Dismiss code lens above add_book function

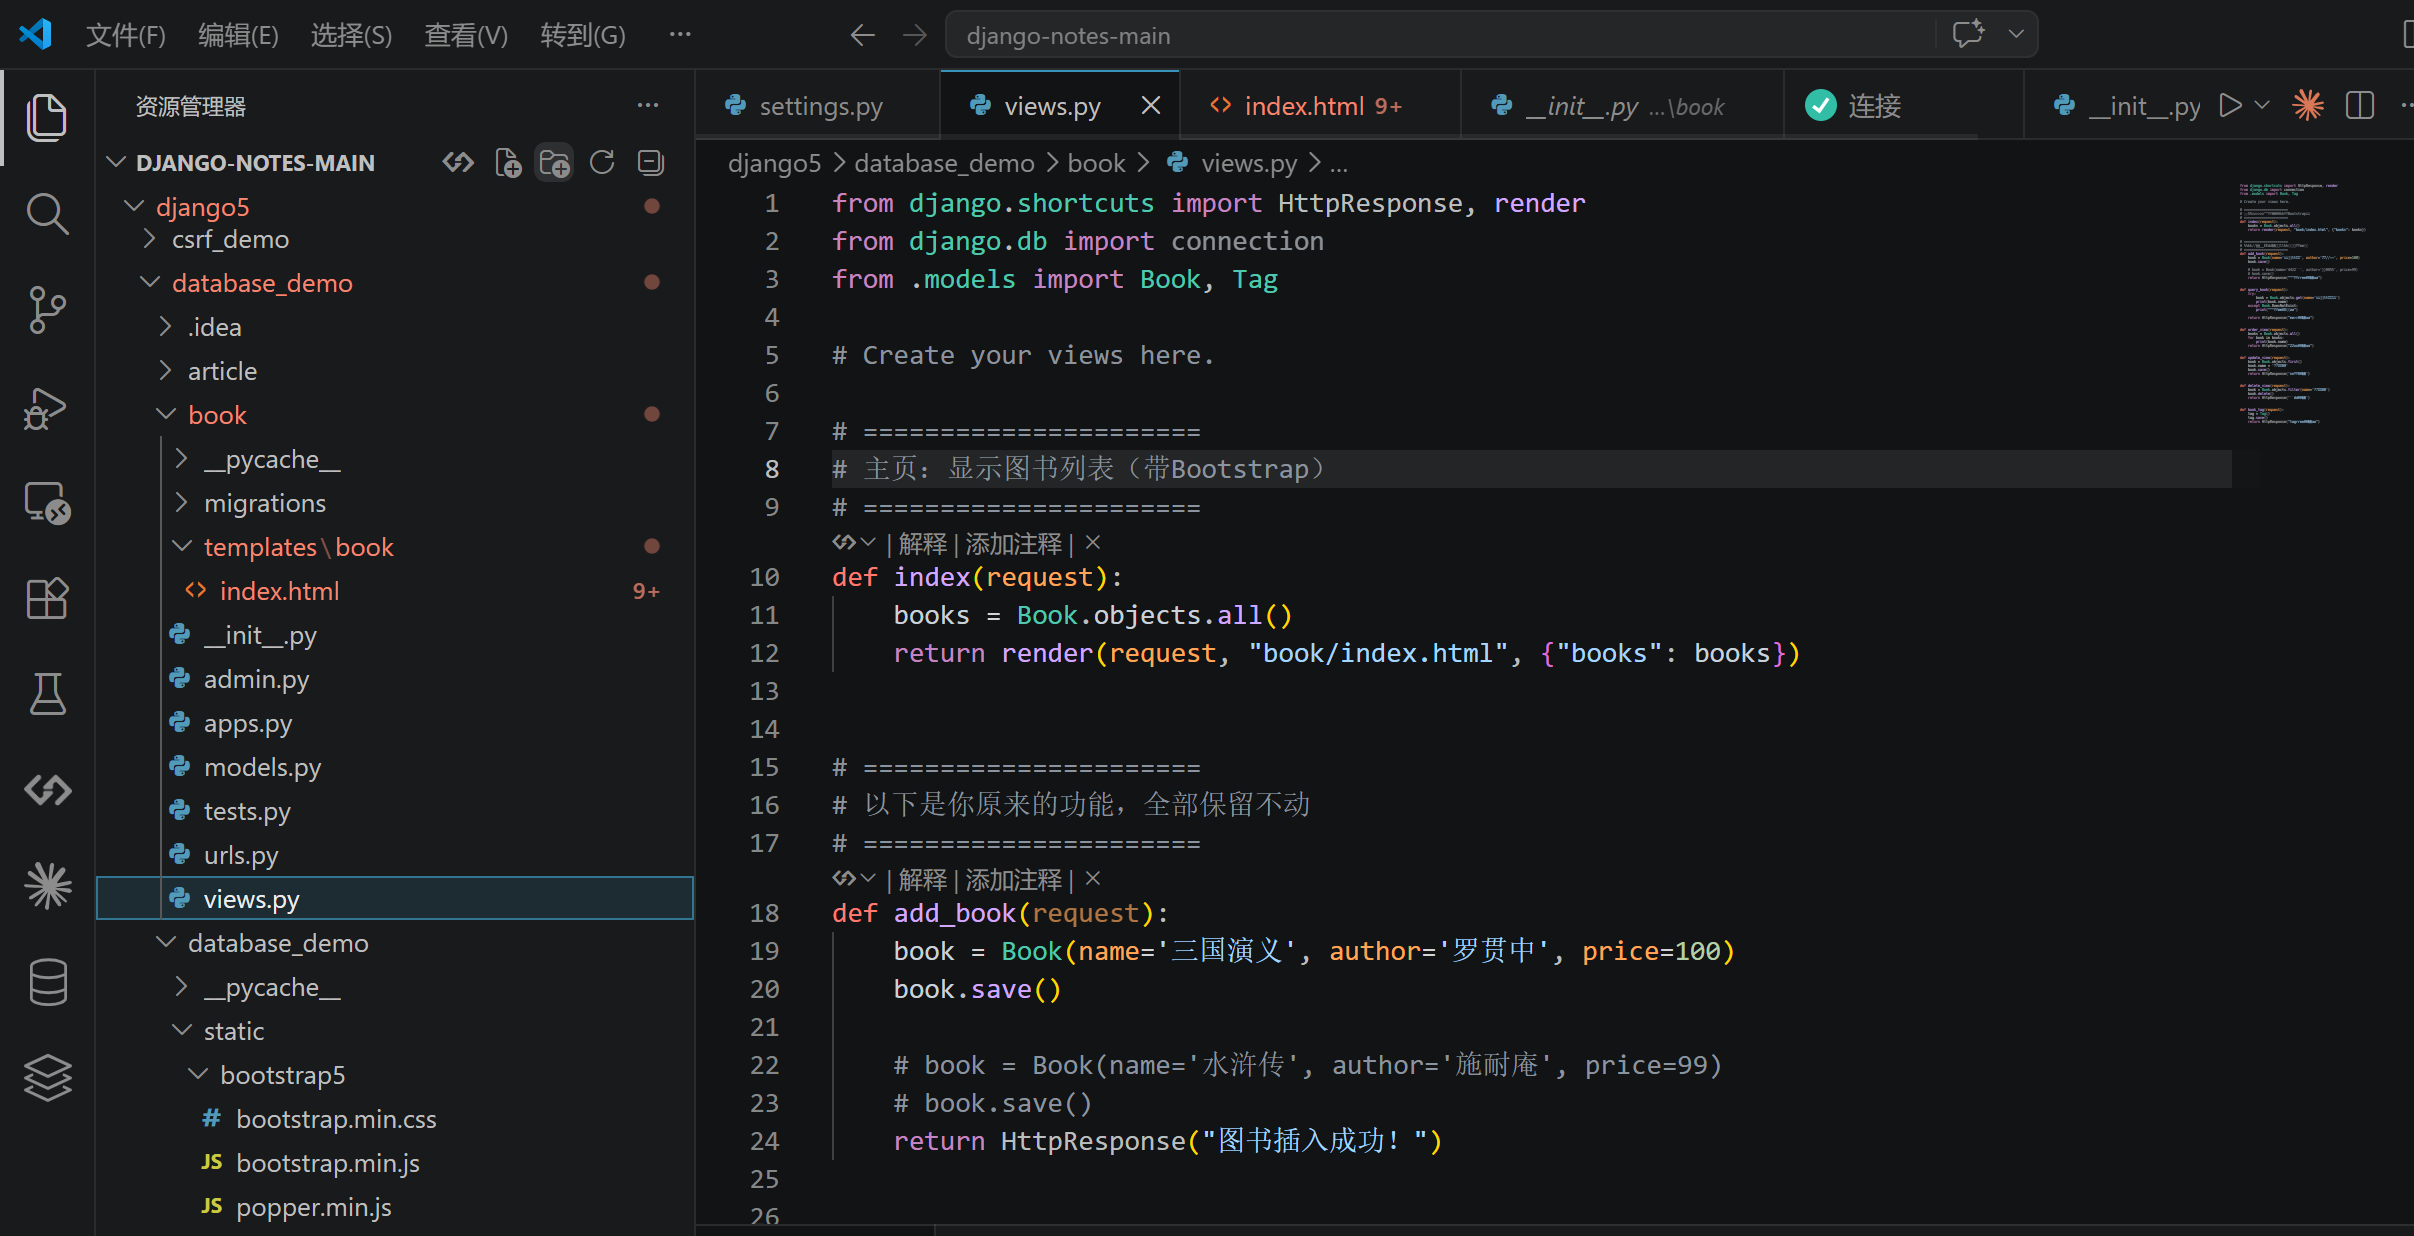click(1093, 879)
